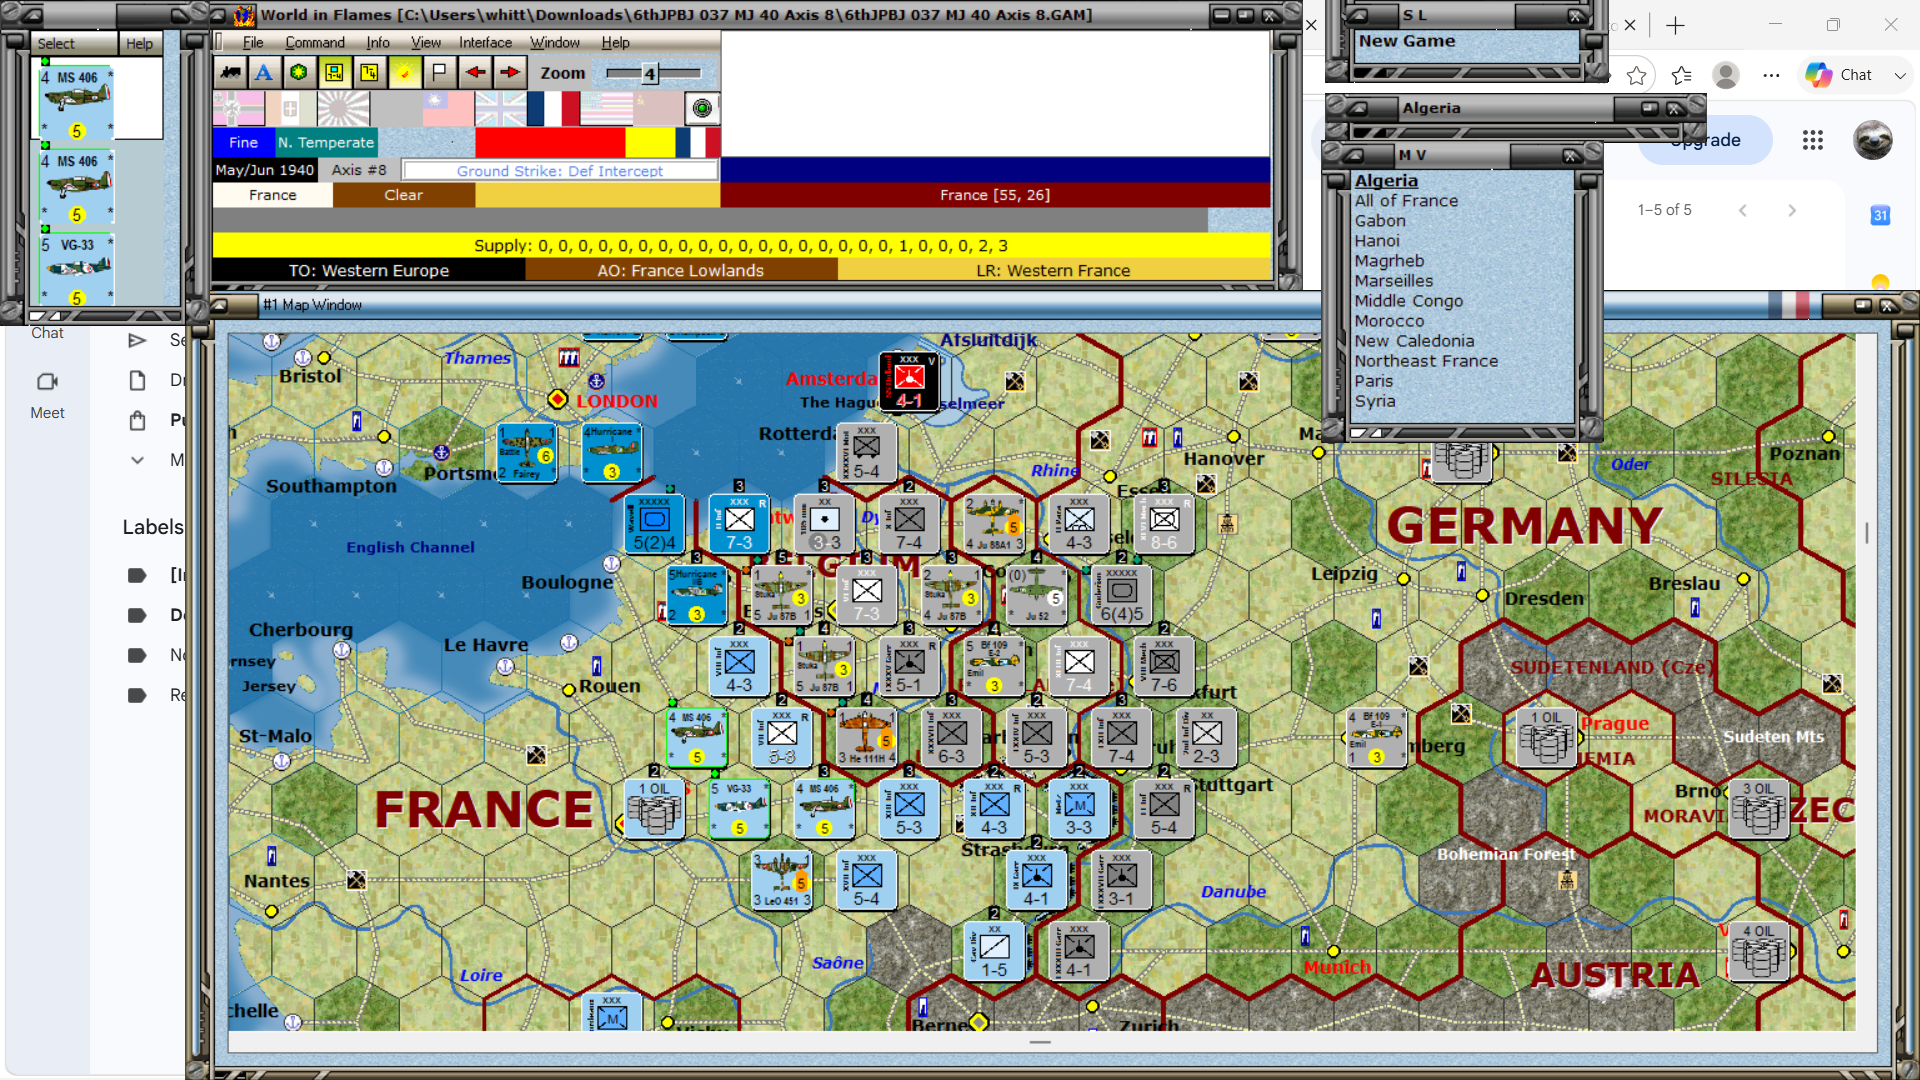This screenshot has width=1920, height=1080.
Task: Toggle the yellow 7-4 numbers toolbar icon
Action: point(369,72)
